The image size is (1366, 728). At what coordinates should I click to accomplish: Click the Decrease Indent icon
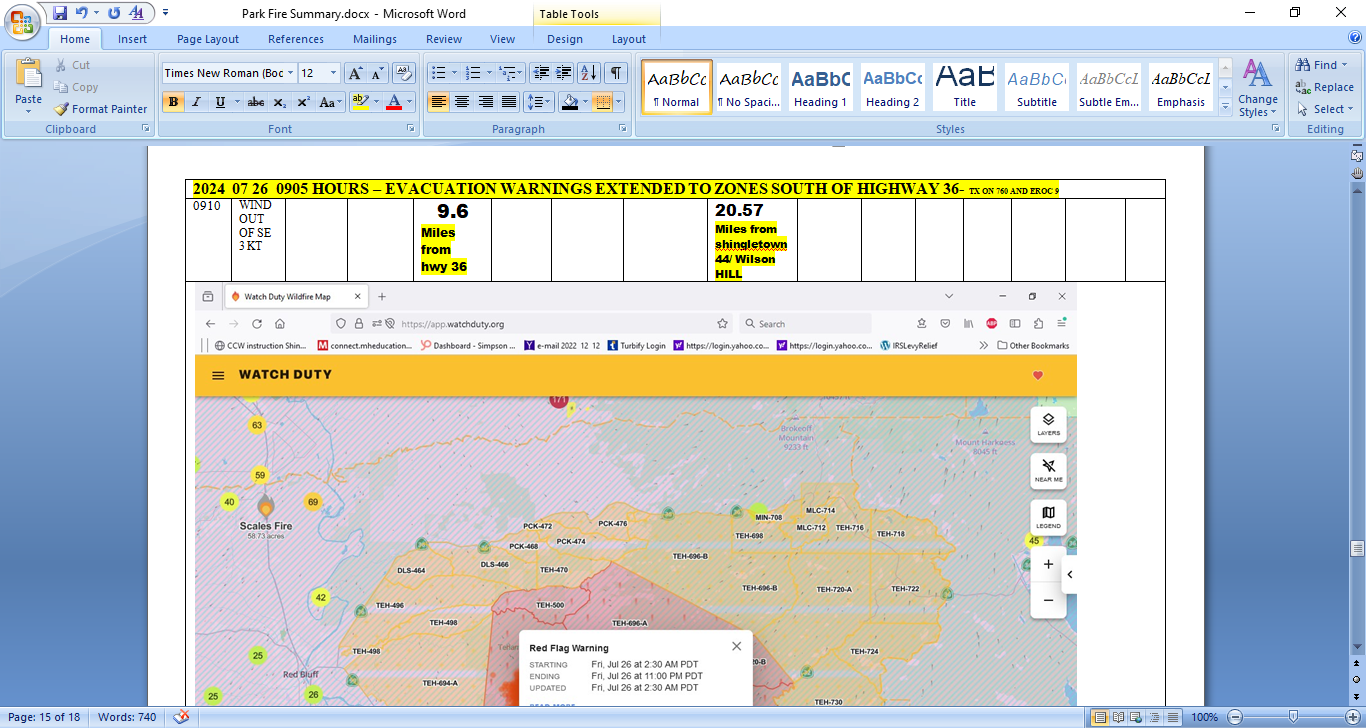click(x=541, y=73)
